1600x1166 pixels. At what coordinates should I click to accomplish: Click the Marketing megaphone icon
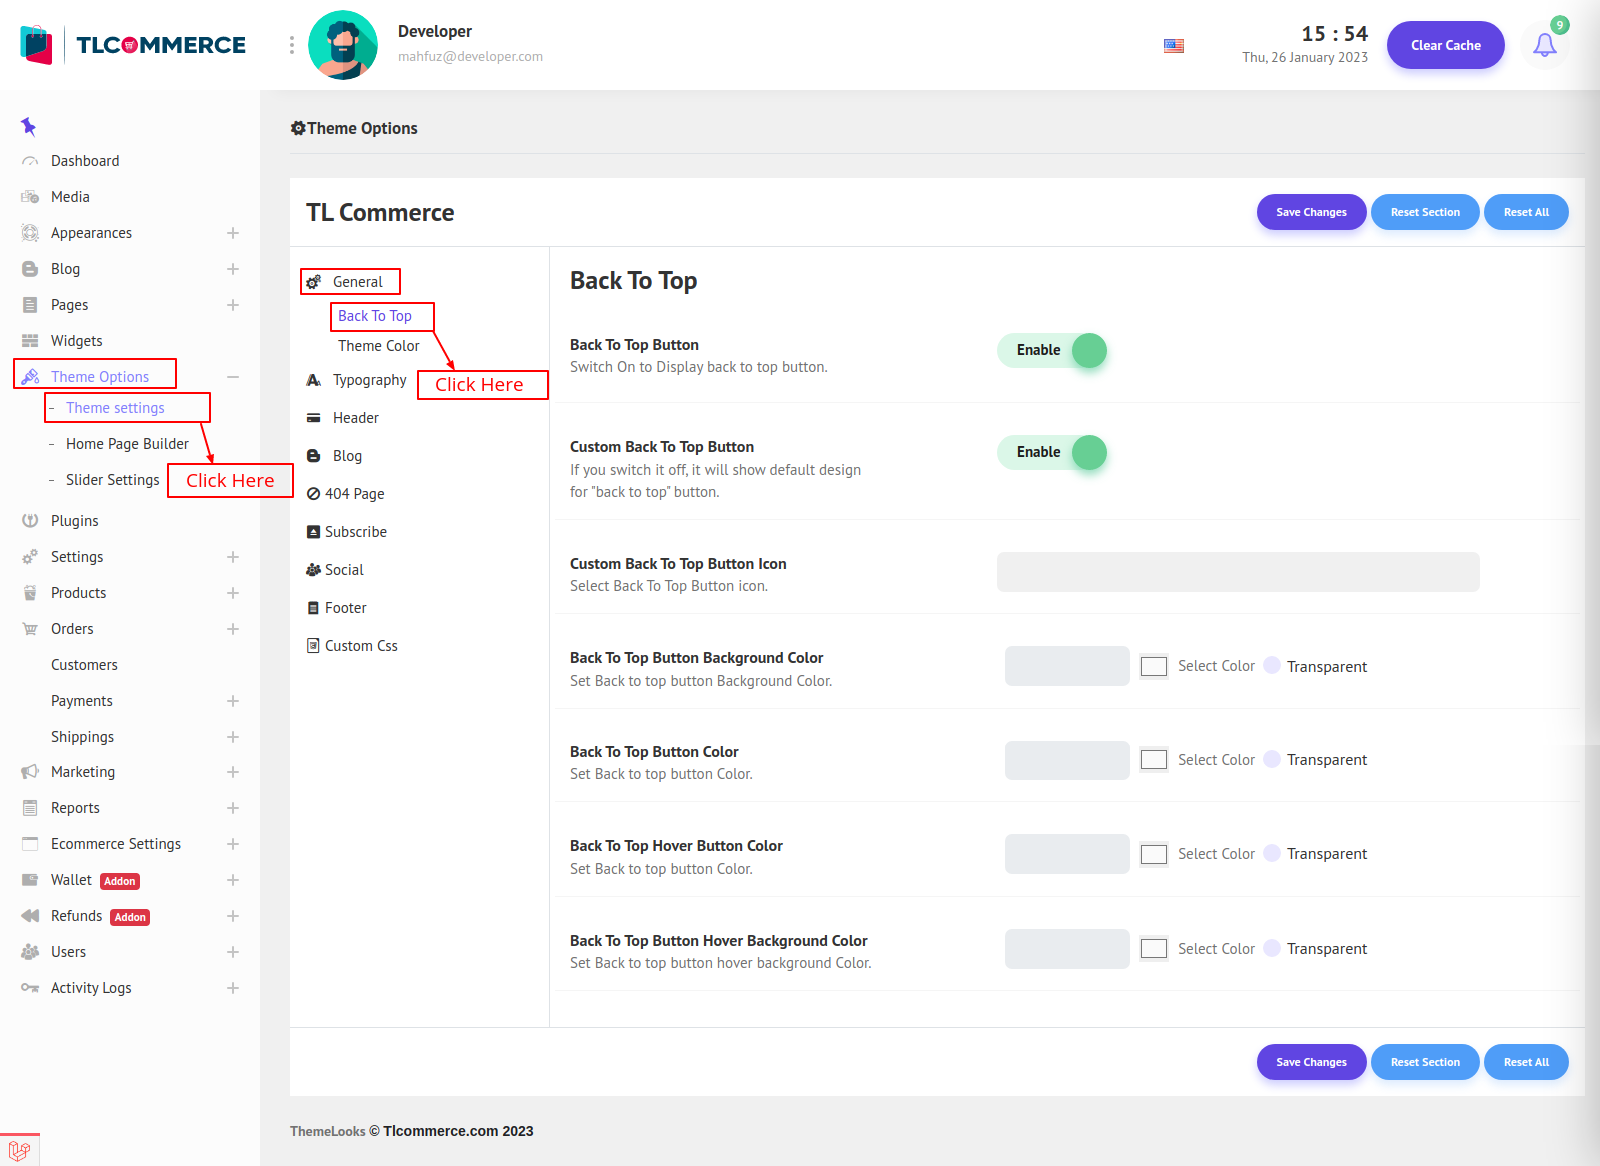point(30,772)
